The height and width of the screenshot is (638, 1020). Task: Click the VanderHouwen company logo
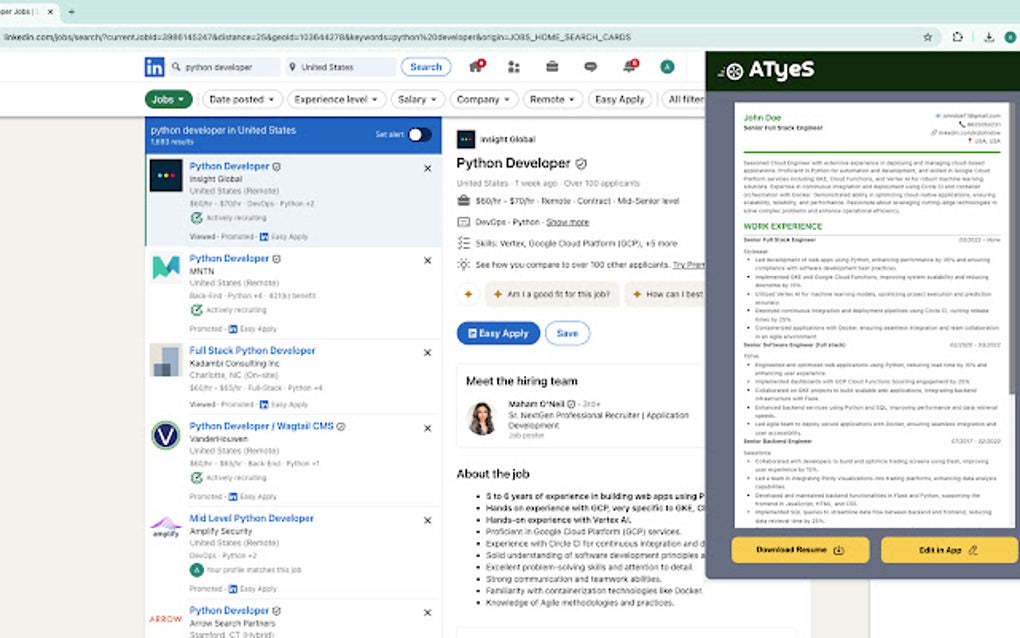166,435
